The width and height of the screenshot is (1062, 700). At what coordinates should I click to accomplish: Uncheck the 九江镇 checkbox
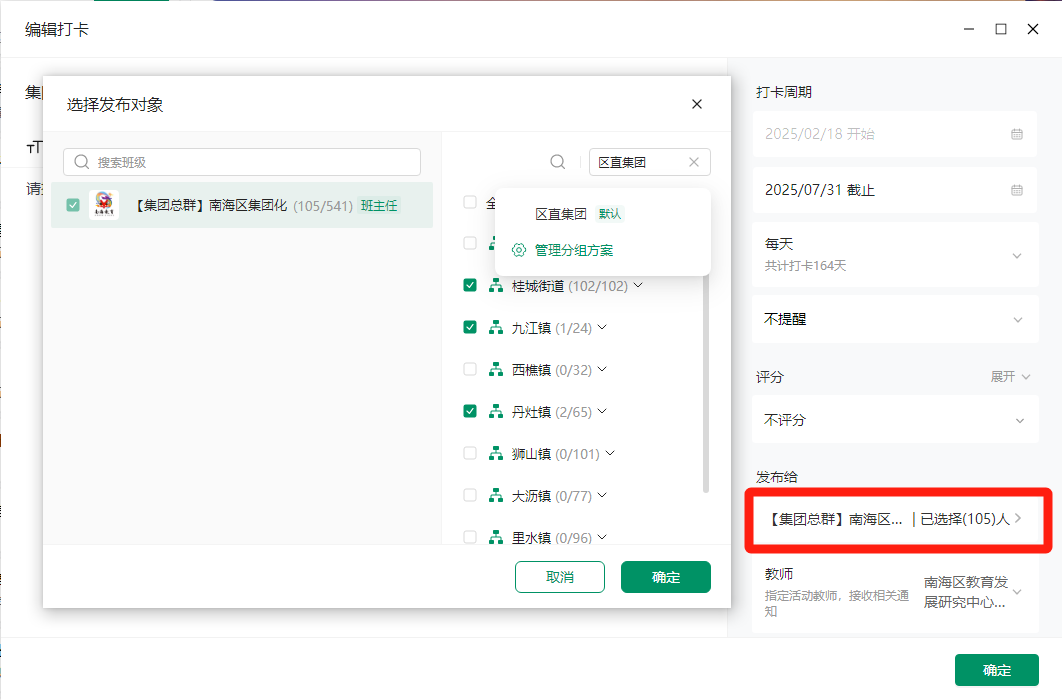tap(470, 327)
